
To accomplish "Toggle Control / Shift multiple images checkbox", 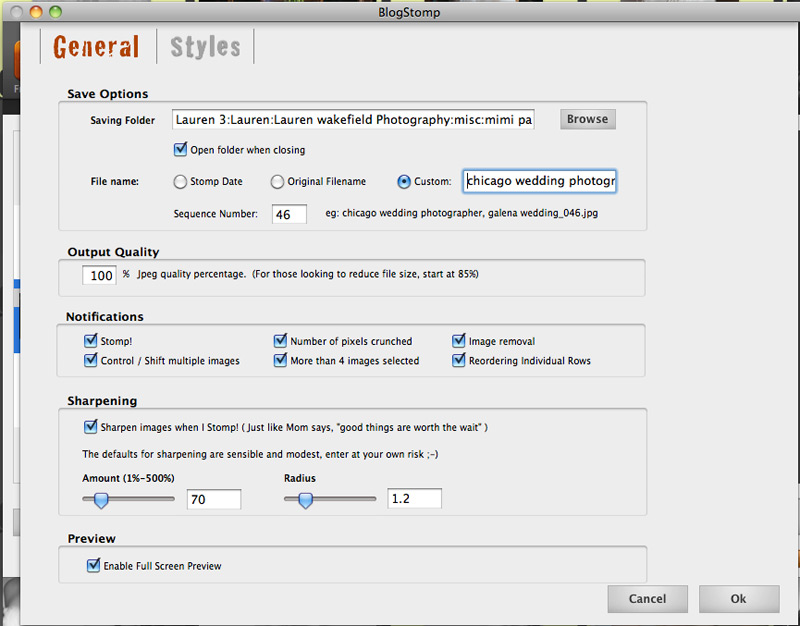I will 90,360.
